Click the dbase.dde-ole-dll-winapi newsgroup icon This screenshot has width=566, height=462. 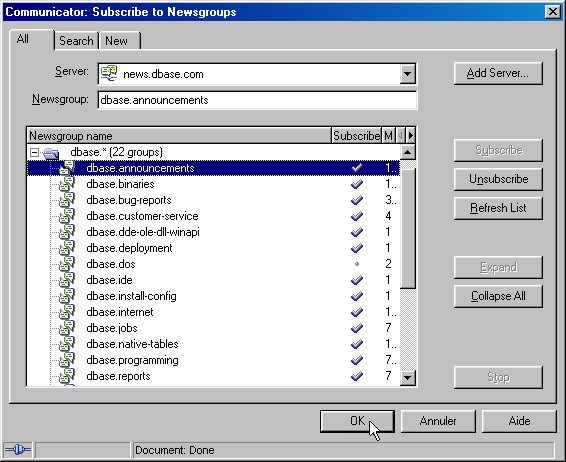coord(67,232)
